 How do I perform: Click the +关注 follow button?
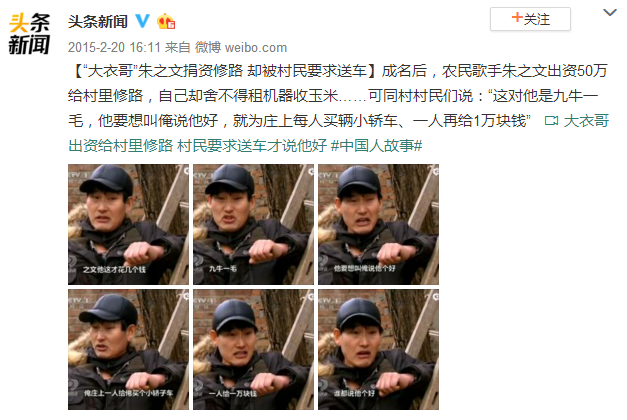[530, 19]
